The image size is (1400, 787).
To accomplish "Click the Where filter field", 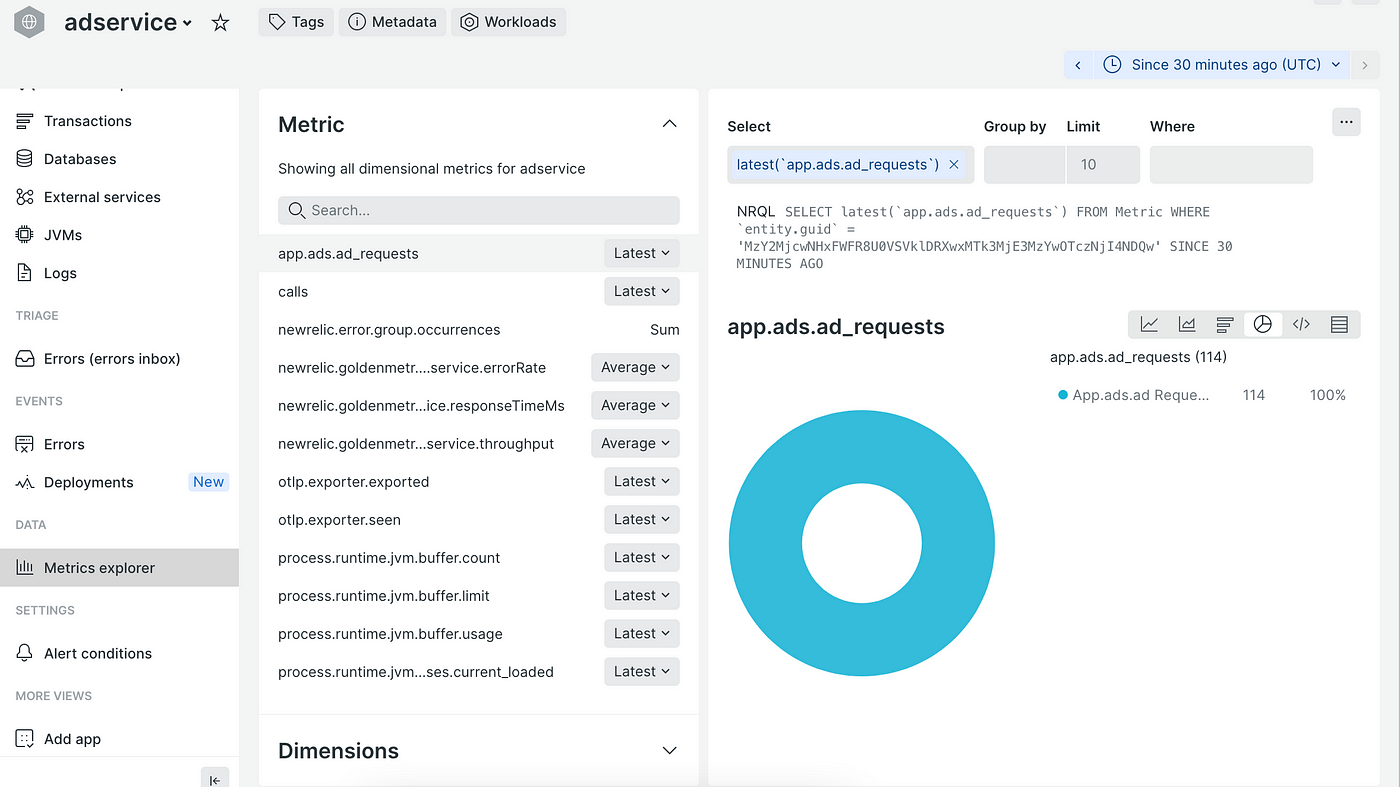I will [1231, 165].
